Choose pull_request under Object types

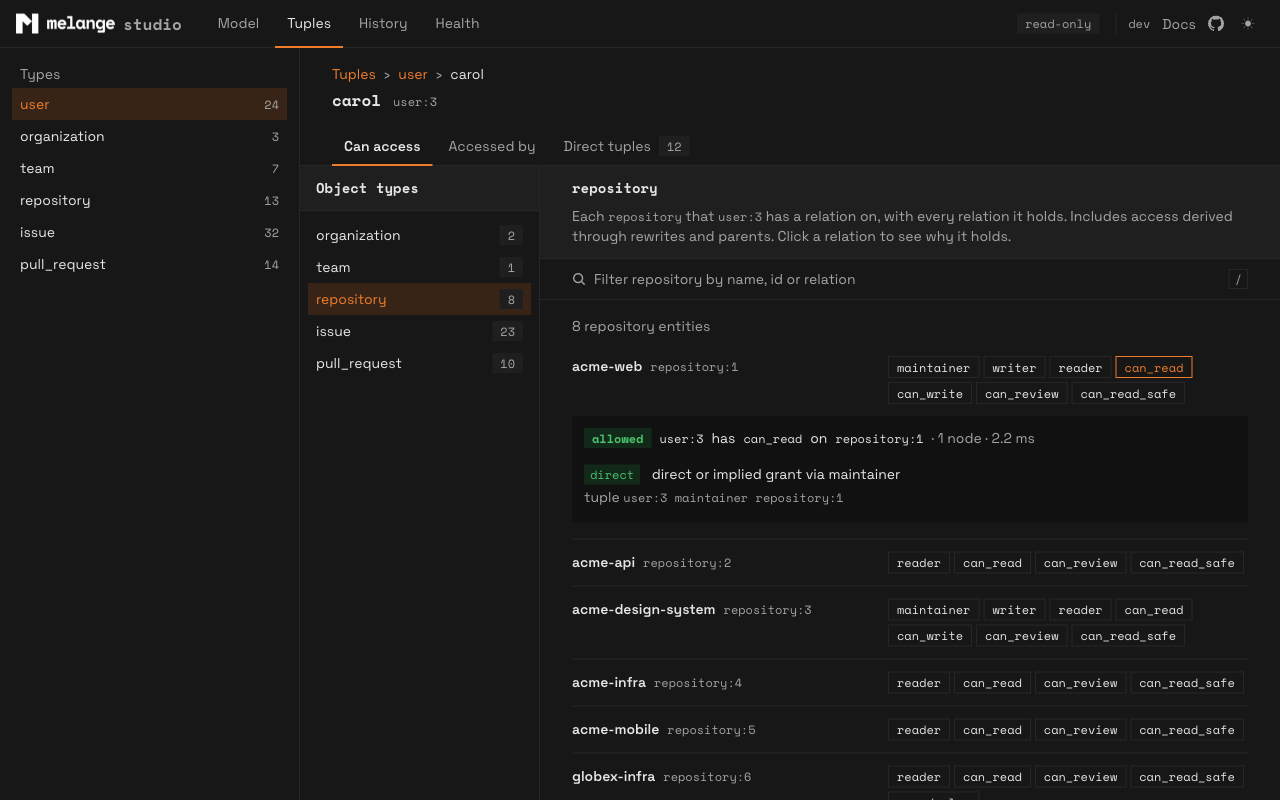(419, 363)
